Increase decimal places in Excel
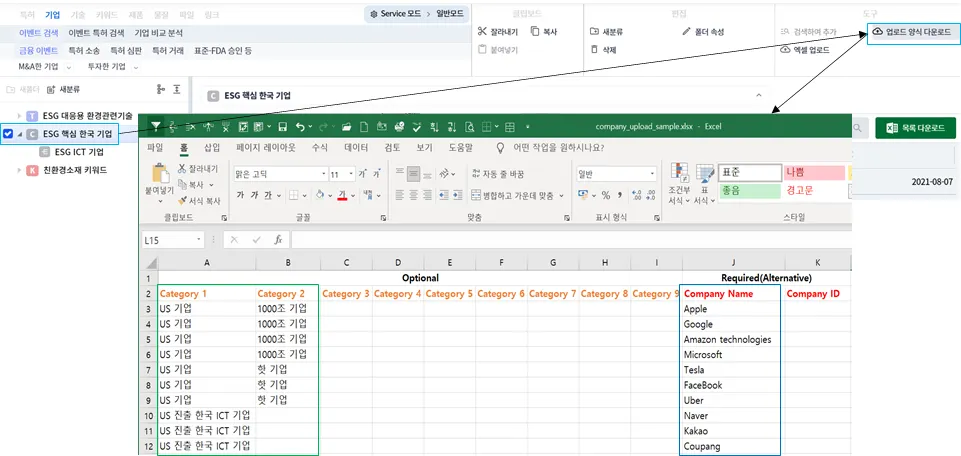This screenshot has width=961, height=456. point(636,196)
